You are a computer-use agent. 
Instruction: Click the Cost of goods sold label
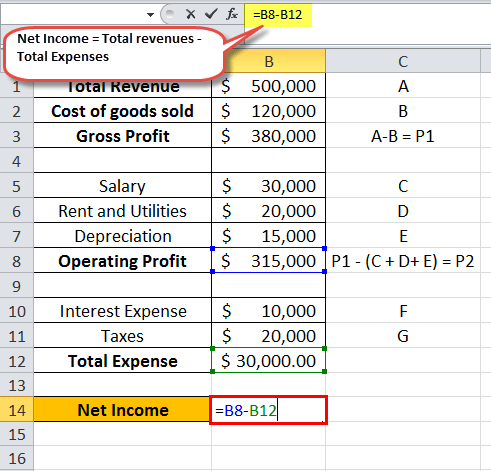[122, 111]
